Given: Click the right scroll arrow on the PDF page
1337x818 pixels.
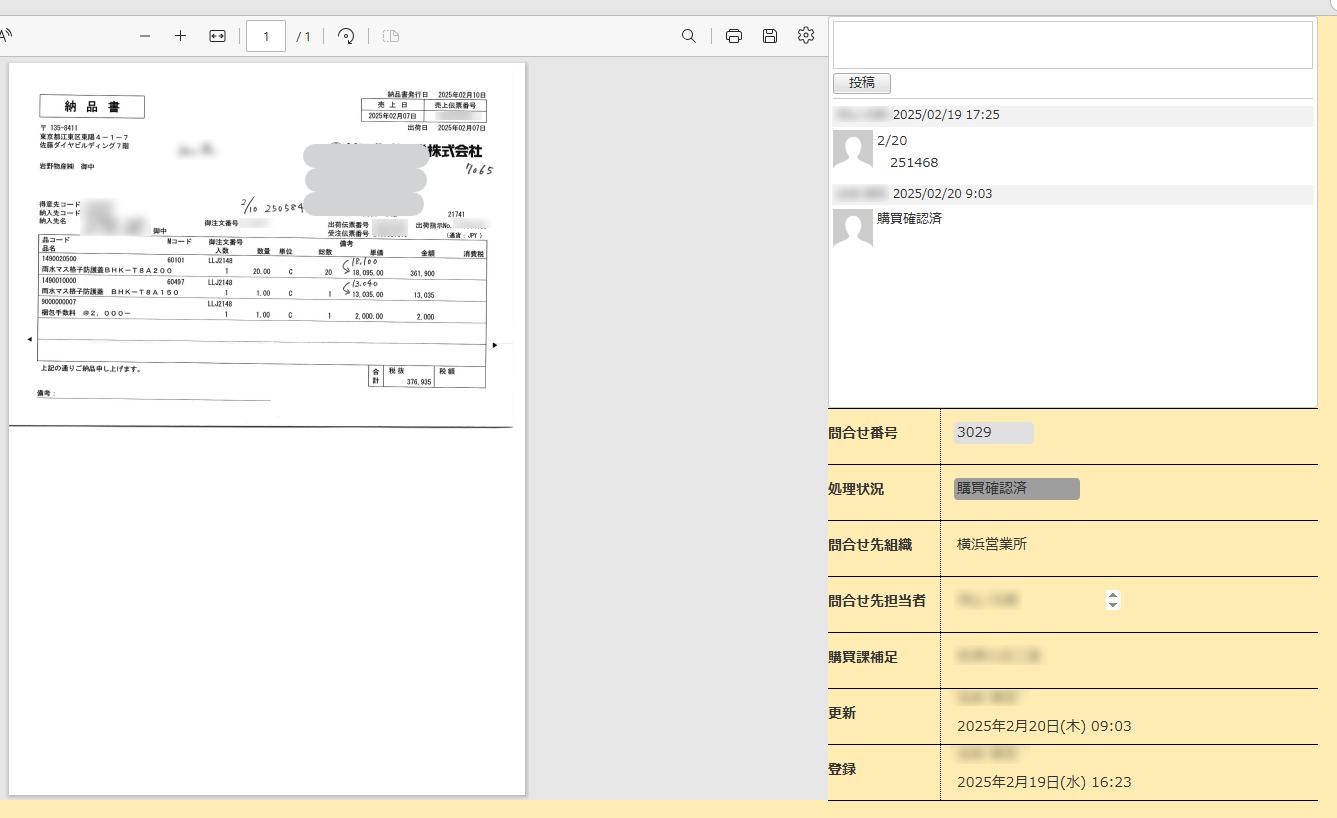Looking at the screenshot, I should point(494,345).
